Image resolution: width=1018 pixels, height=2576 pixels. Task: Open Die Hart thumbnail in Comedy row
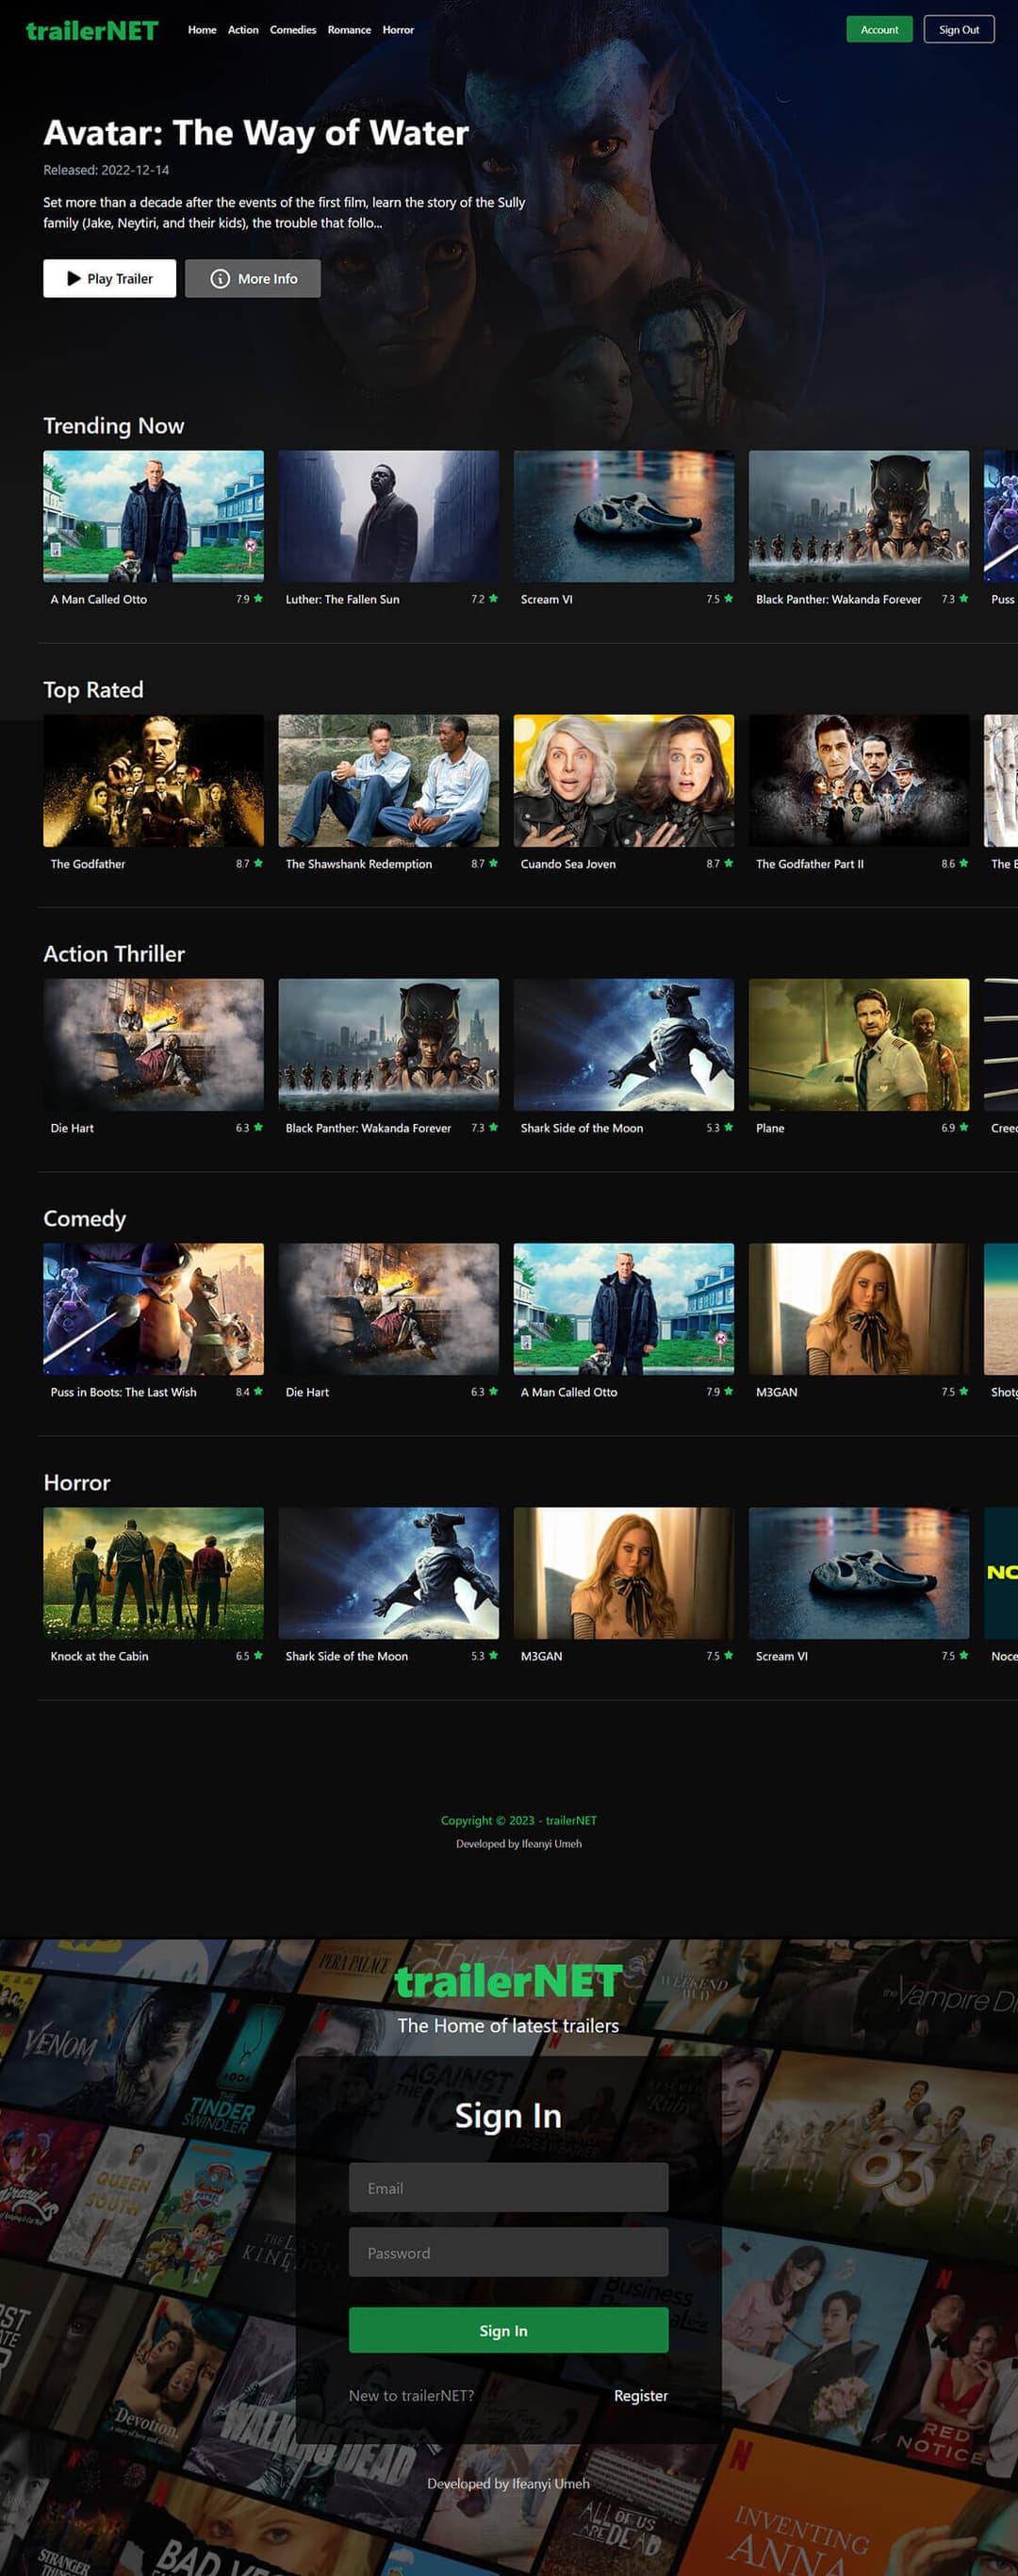click(x=388, y=1309)
